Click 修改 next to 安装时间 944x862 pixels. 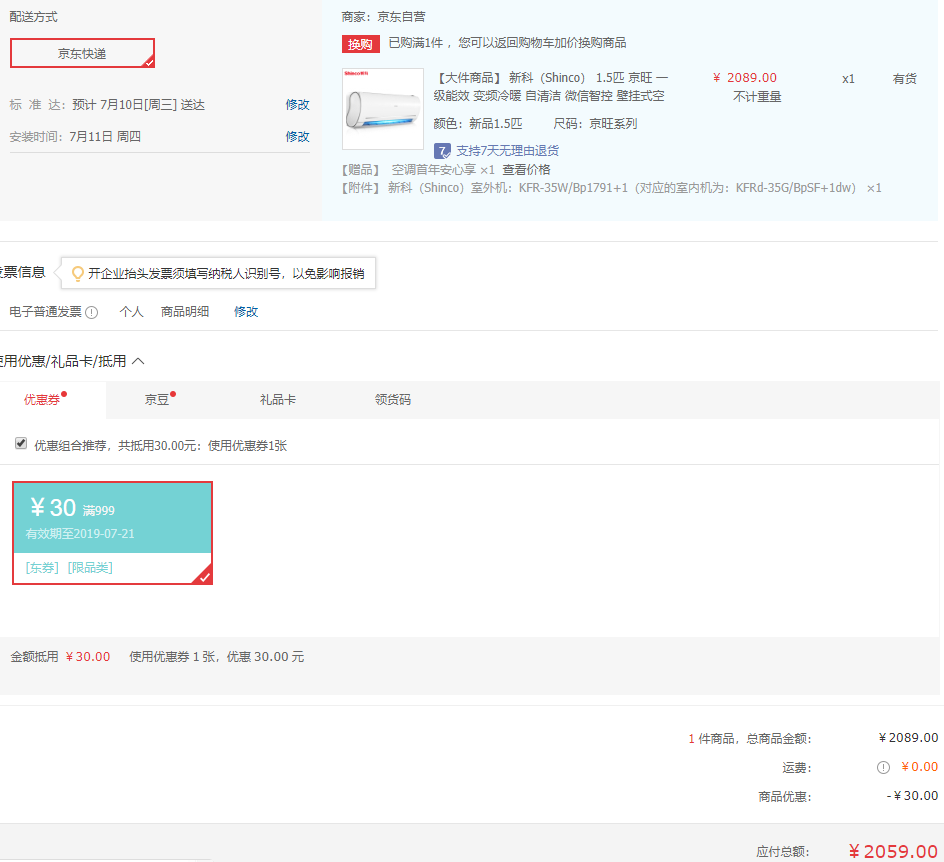click(x=297, y=137)
